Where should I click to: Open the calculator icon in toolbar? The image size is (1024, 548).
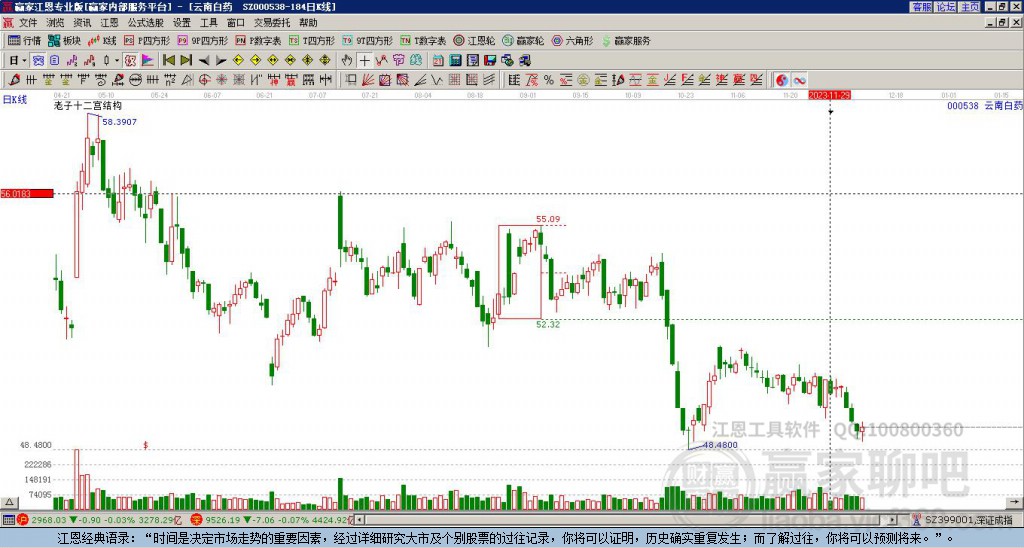455,60
